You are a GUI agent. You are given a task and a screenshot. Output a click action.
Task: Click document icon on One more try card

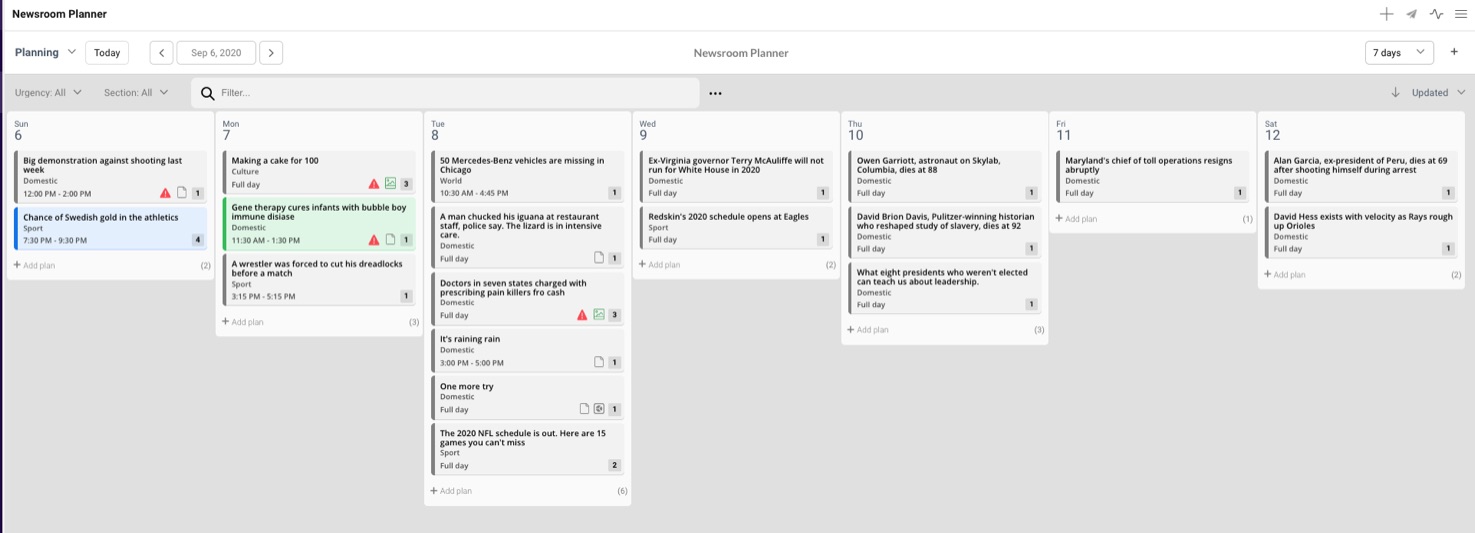[584, 409]
